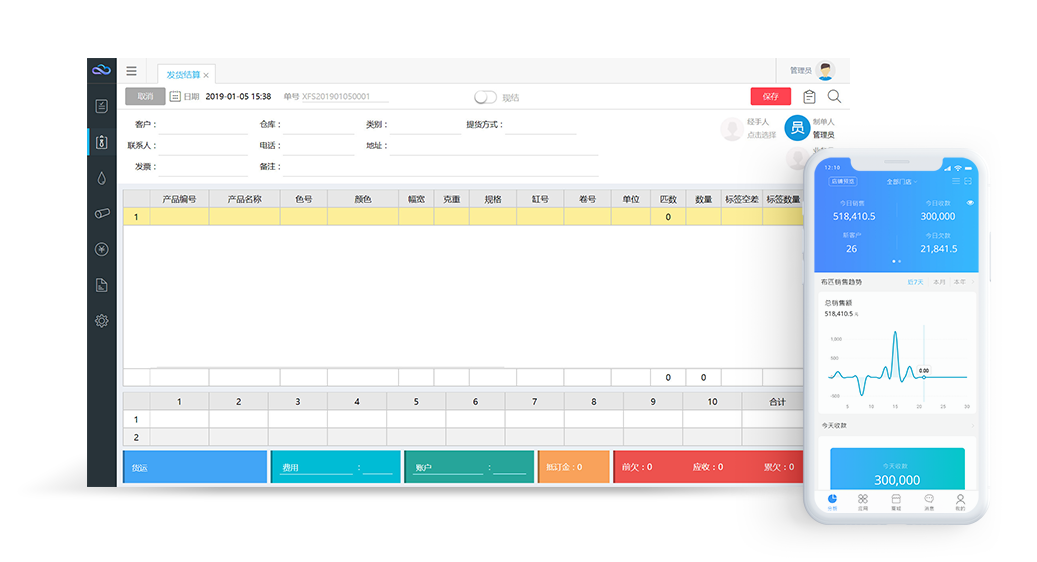Click the search magnifier icon
Screen dimensions: 1037x562
pyautogui.click(x=834, y=97)
